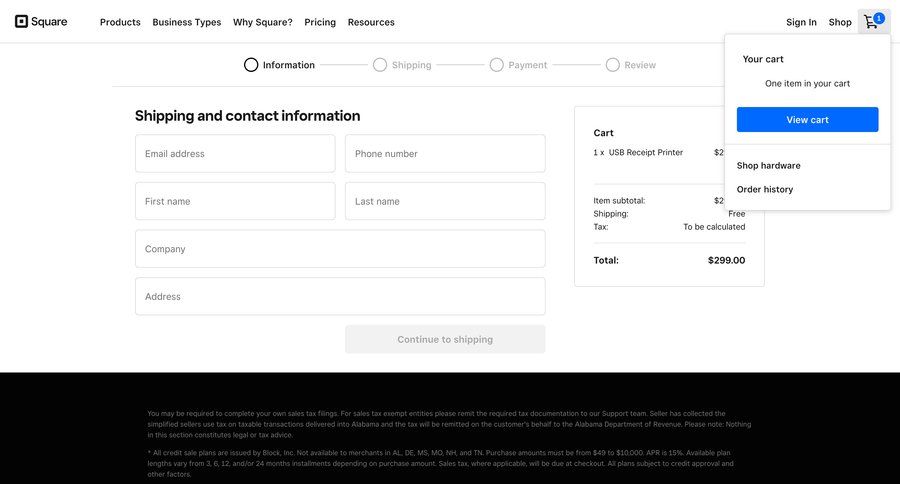Select the Shipping step circle
The height and width of the screenshot is (484, 900).
380,65
